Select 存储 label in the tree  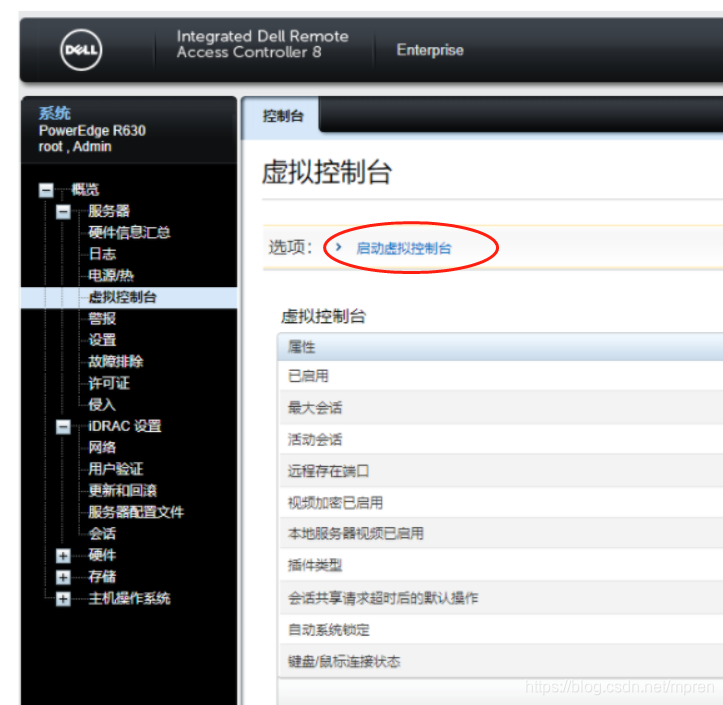(102, 577)
